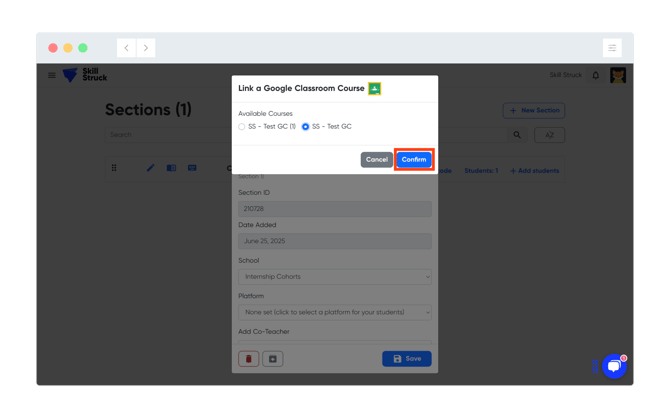
Task: Open the hamburger navigation menu
Action: 52,75
